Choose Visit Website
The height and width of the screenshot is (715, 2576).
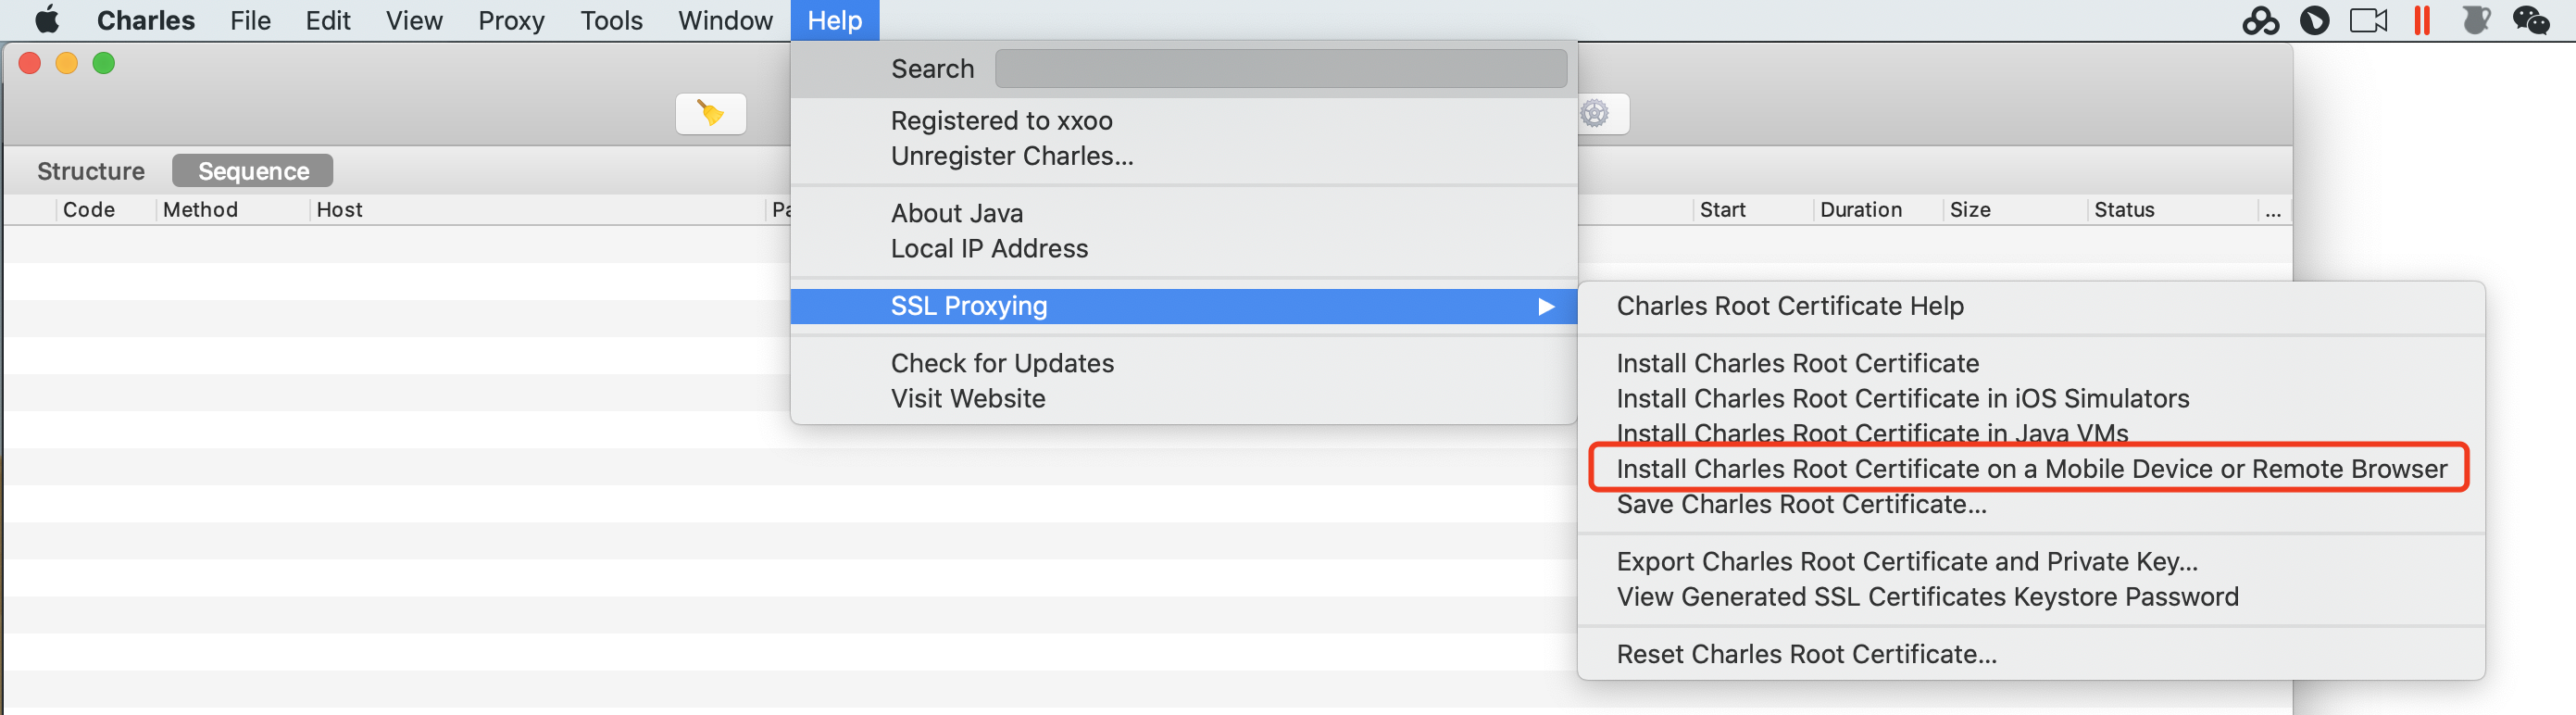pyautogui.click(x=1184, y=398)
